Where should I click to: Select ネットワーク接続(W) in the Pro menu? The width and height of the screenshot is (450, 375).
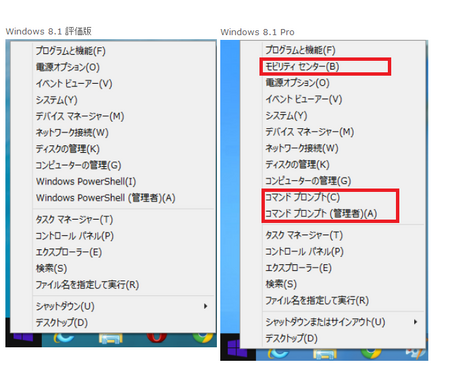pos(333,148)
